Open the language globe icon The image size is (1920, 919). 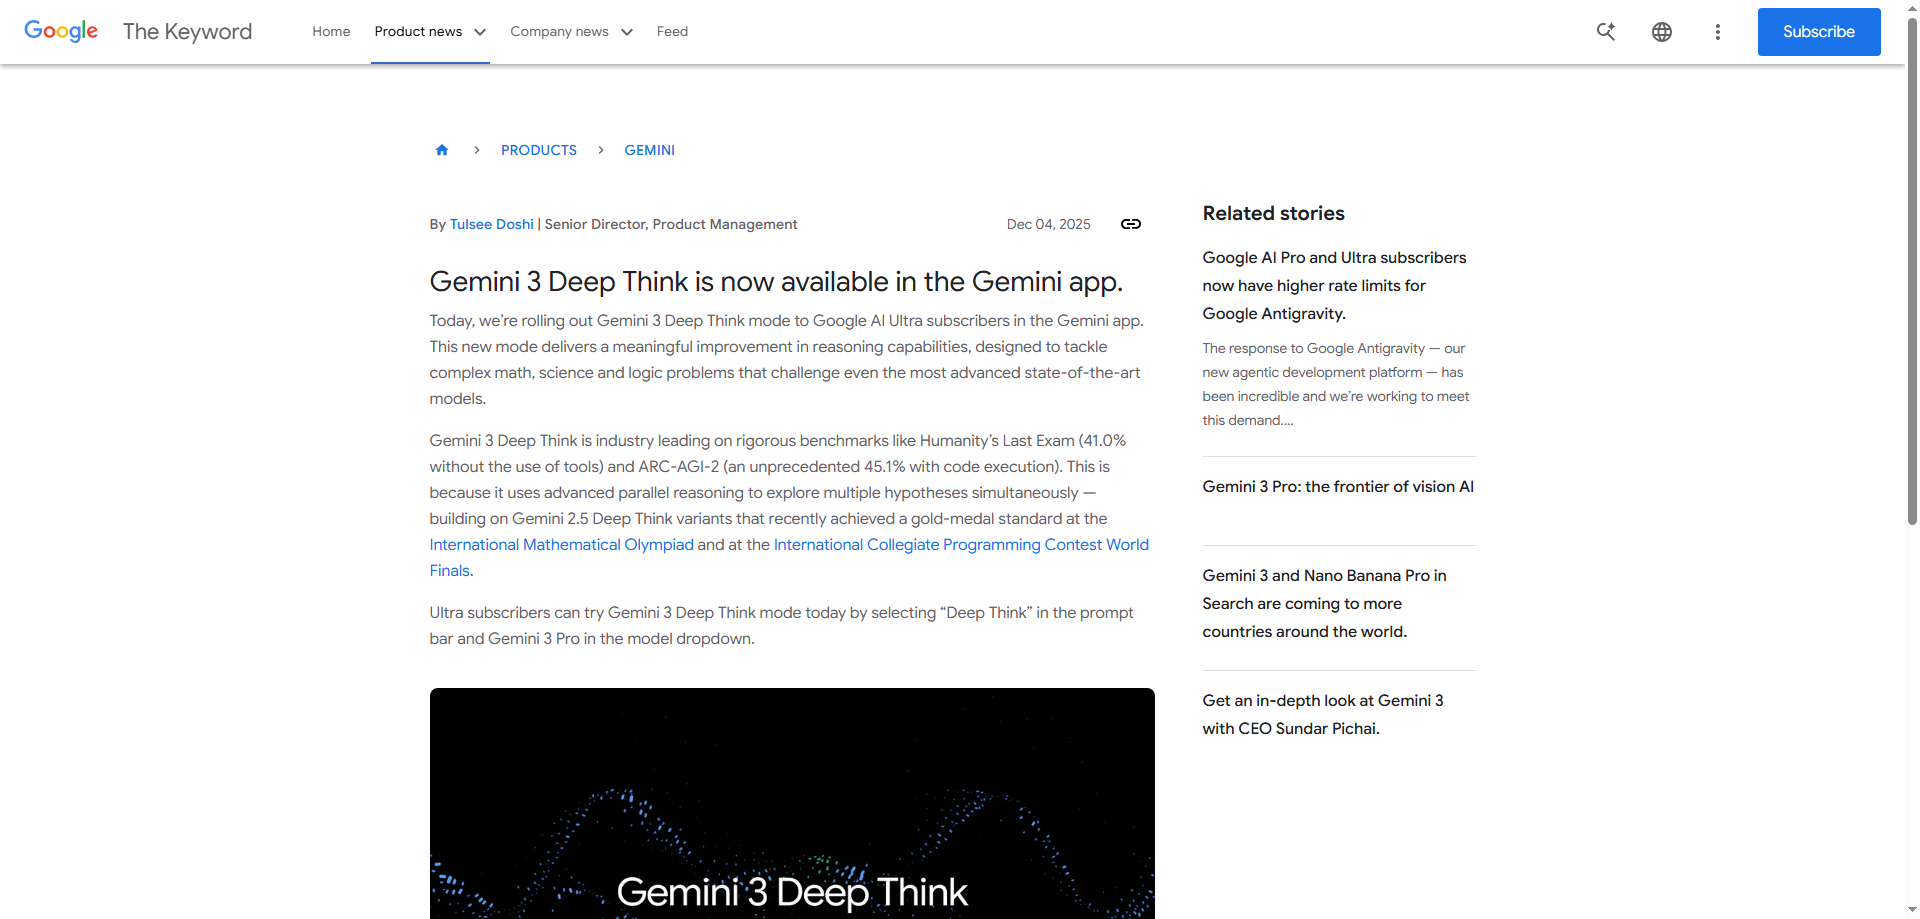click(1662, 31)
